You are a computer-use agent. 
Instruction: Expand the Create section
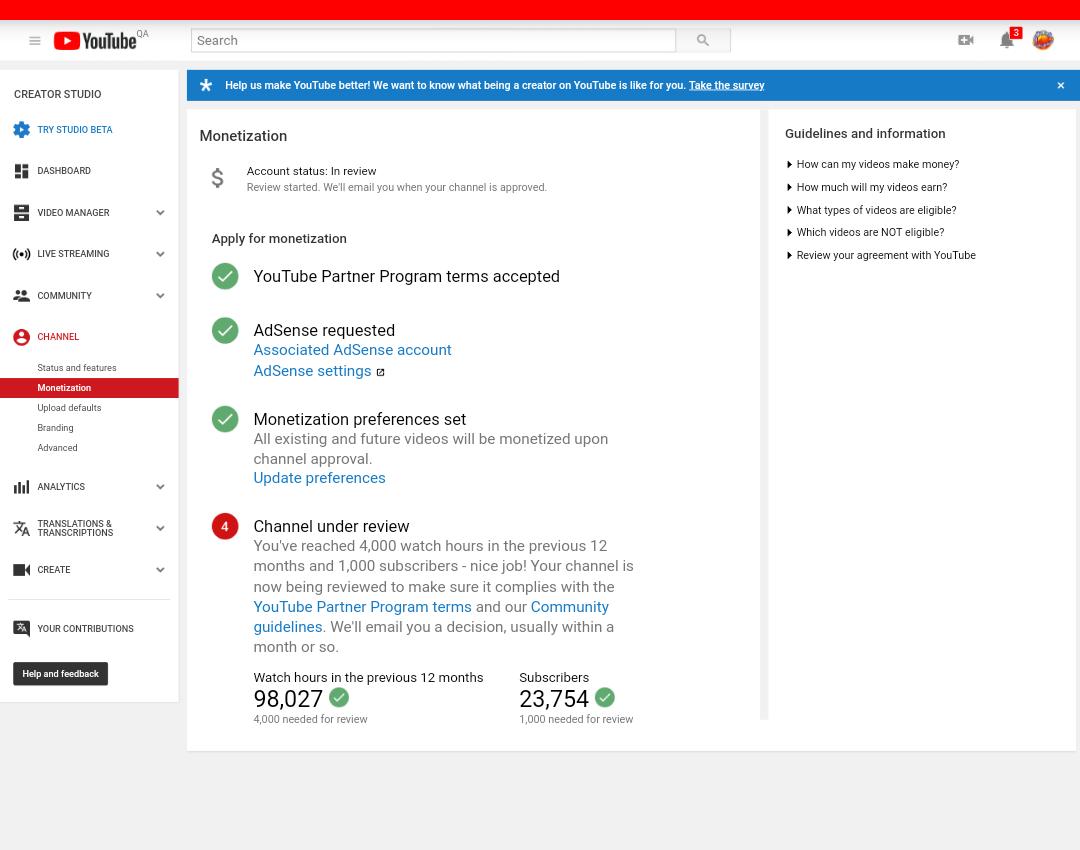pos(160,570)
